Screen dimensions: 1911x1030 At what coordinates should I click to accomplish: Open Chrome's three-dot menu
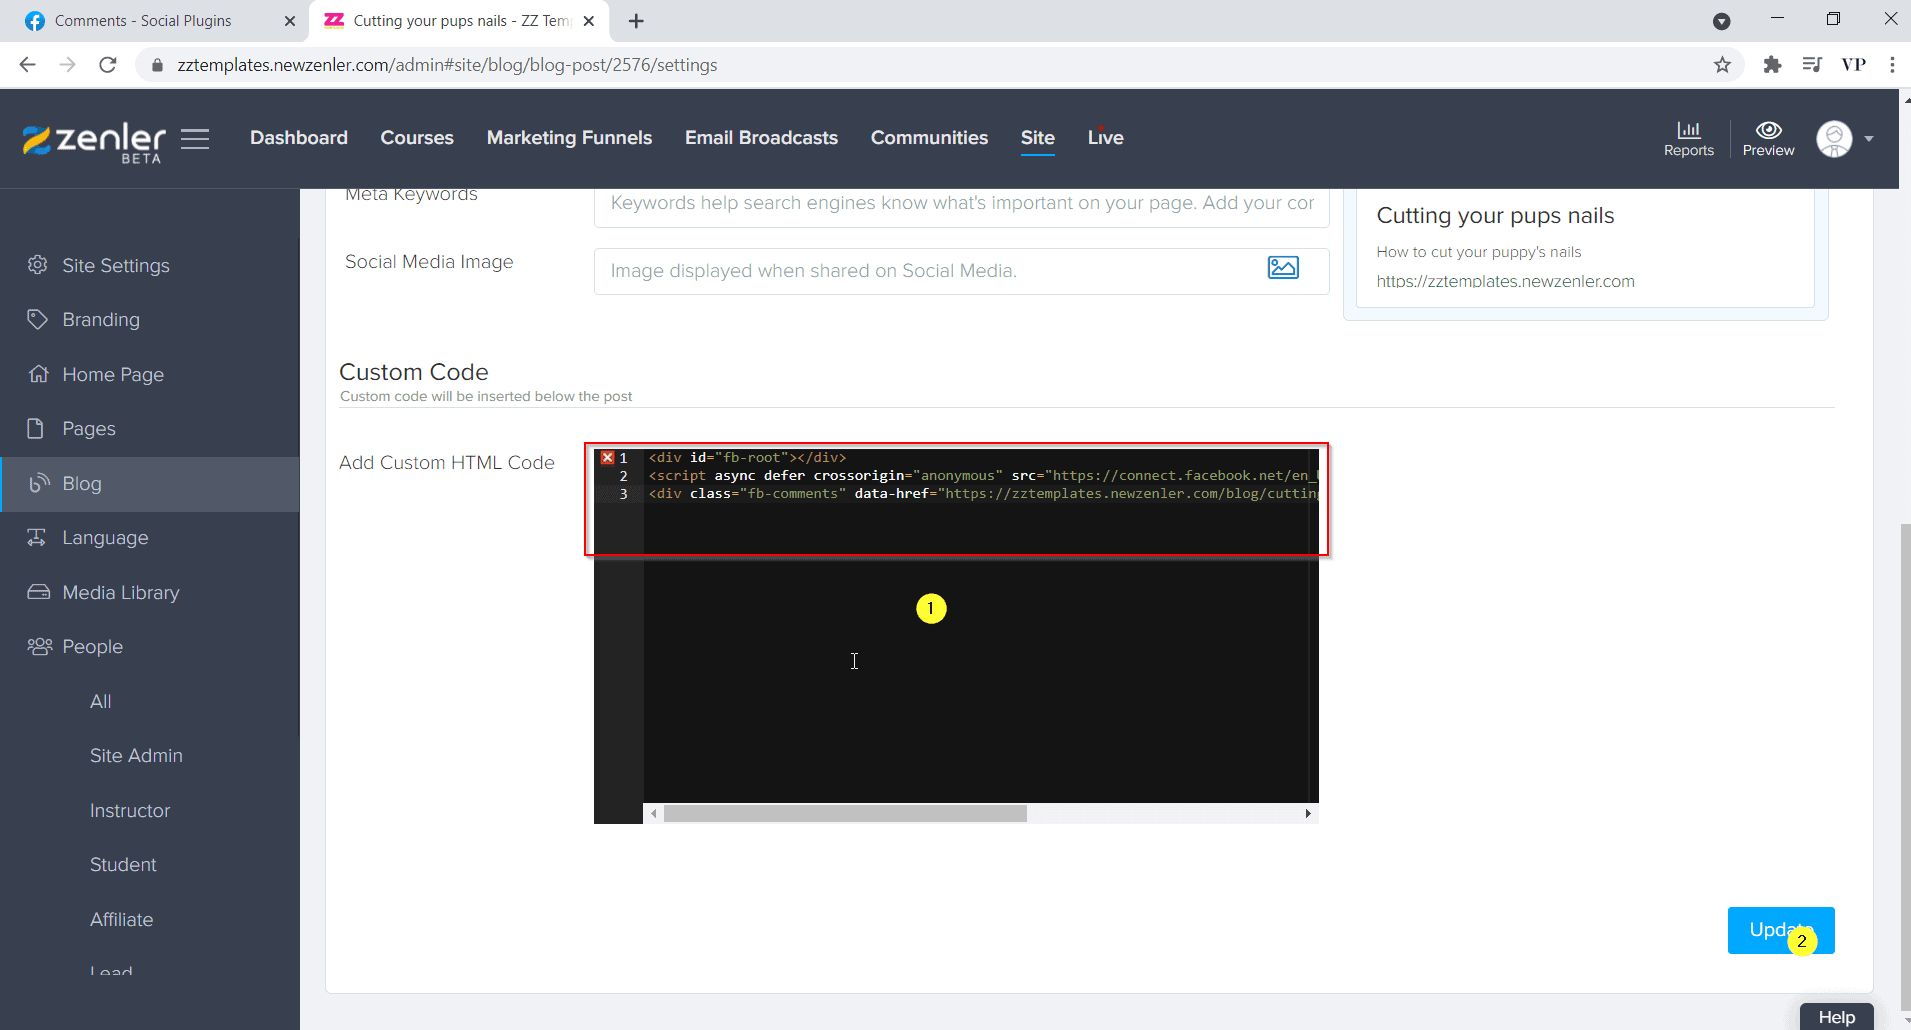click(1892, 64)
